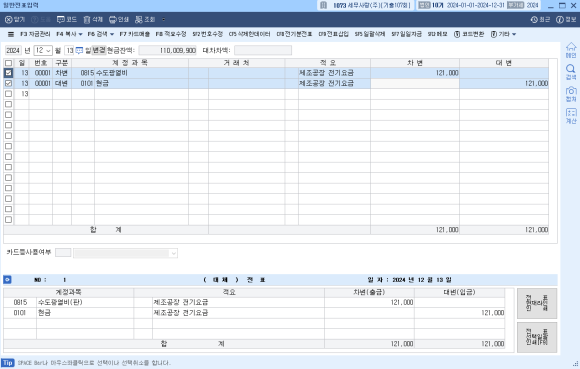Click the 현재라인인쇄 button
The height and width of the screenshot is (369, 580).
(x=537, y=303)
